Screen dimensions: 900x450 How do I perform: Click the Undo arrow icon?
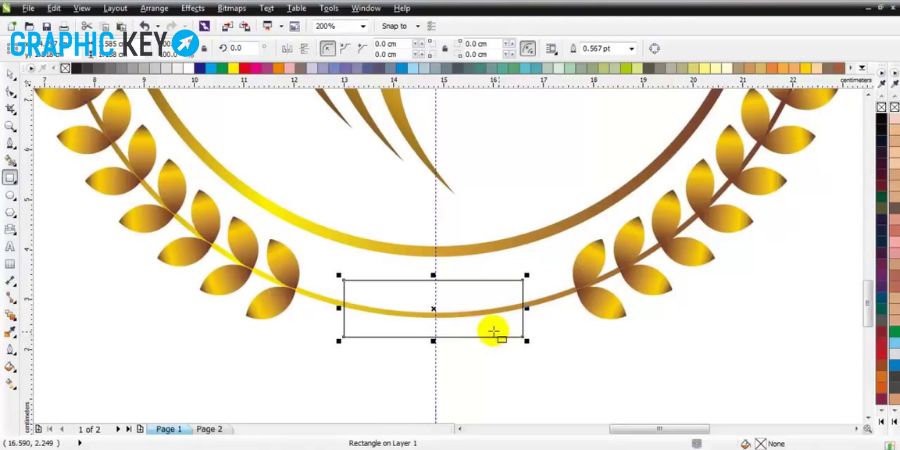(x=145, y=26)
